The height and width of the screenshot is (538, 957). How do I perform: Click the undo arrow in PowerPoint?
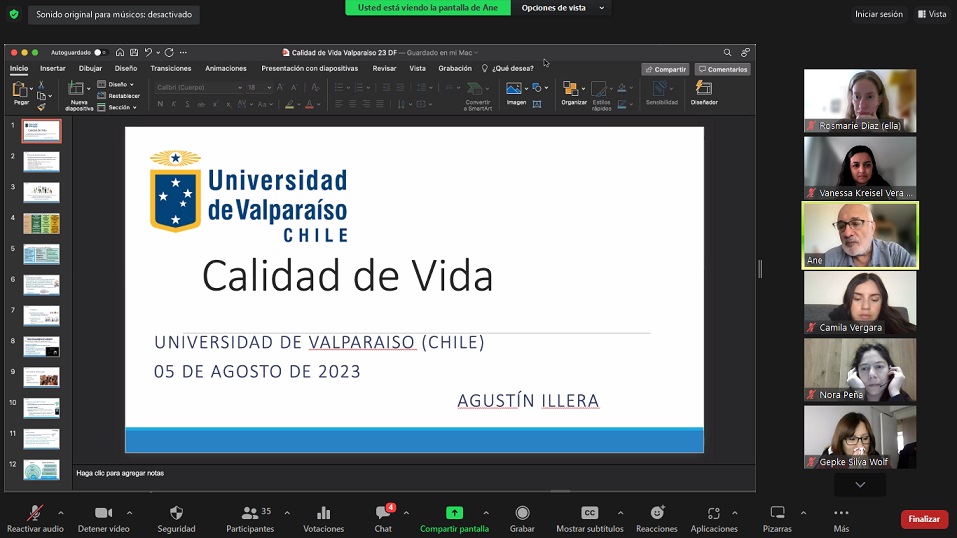tap(148, 53)
